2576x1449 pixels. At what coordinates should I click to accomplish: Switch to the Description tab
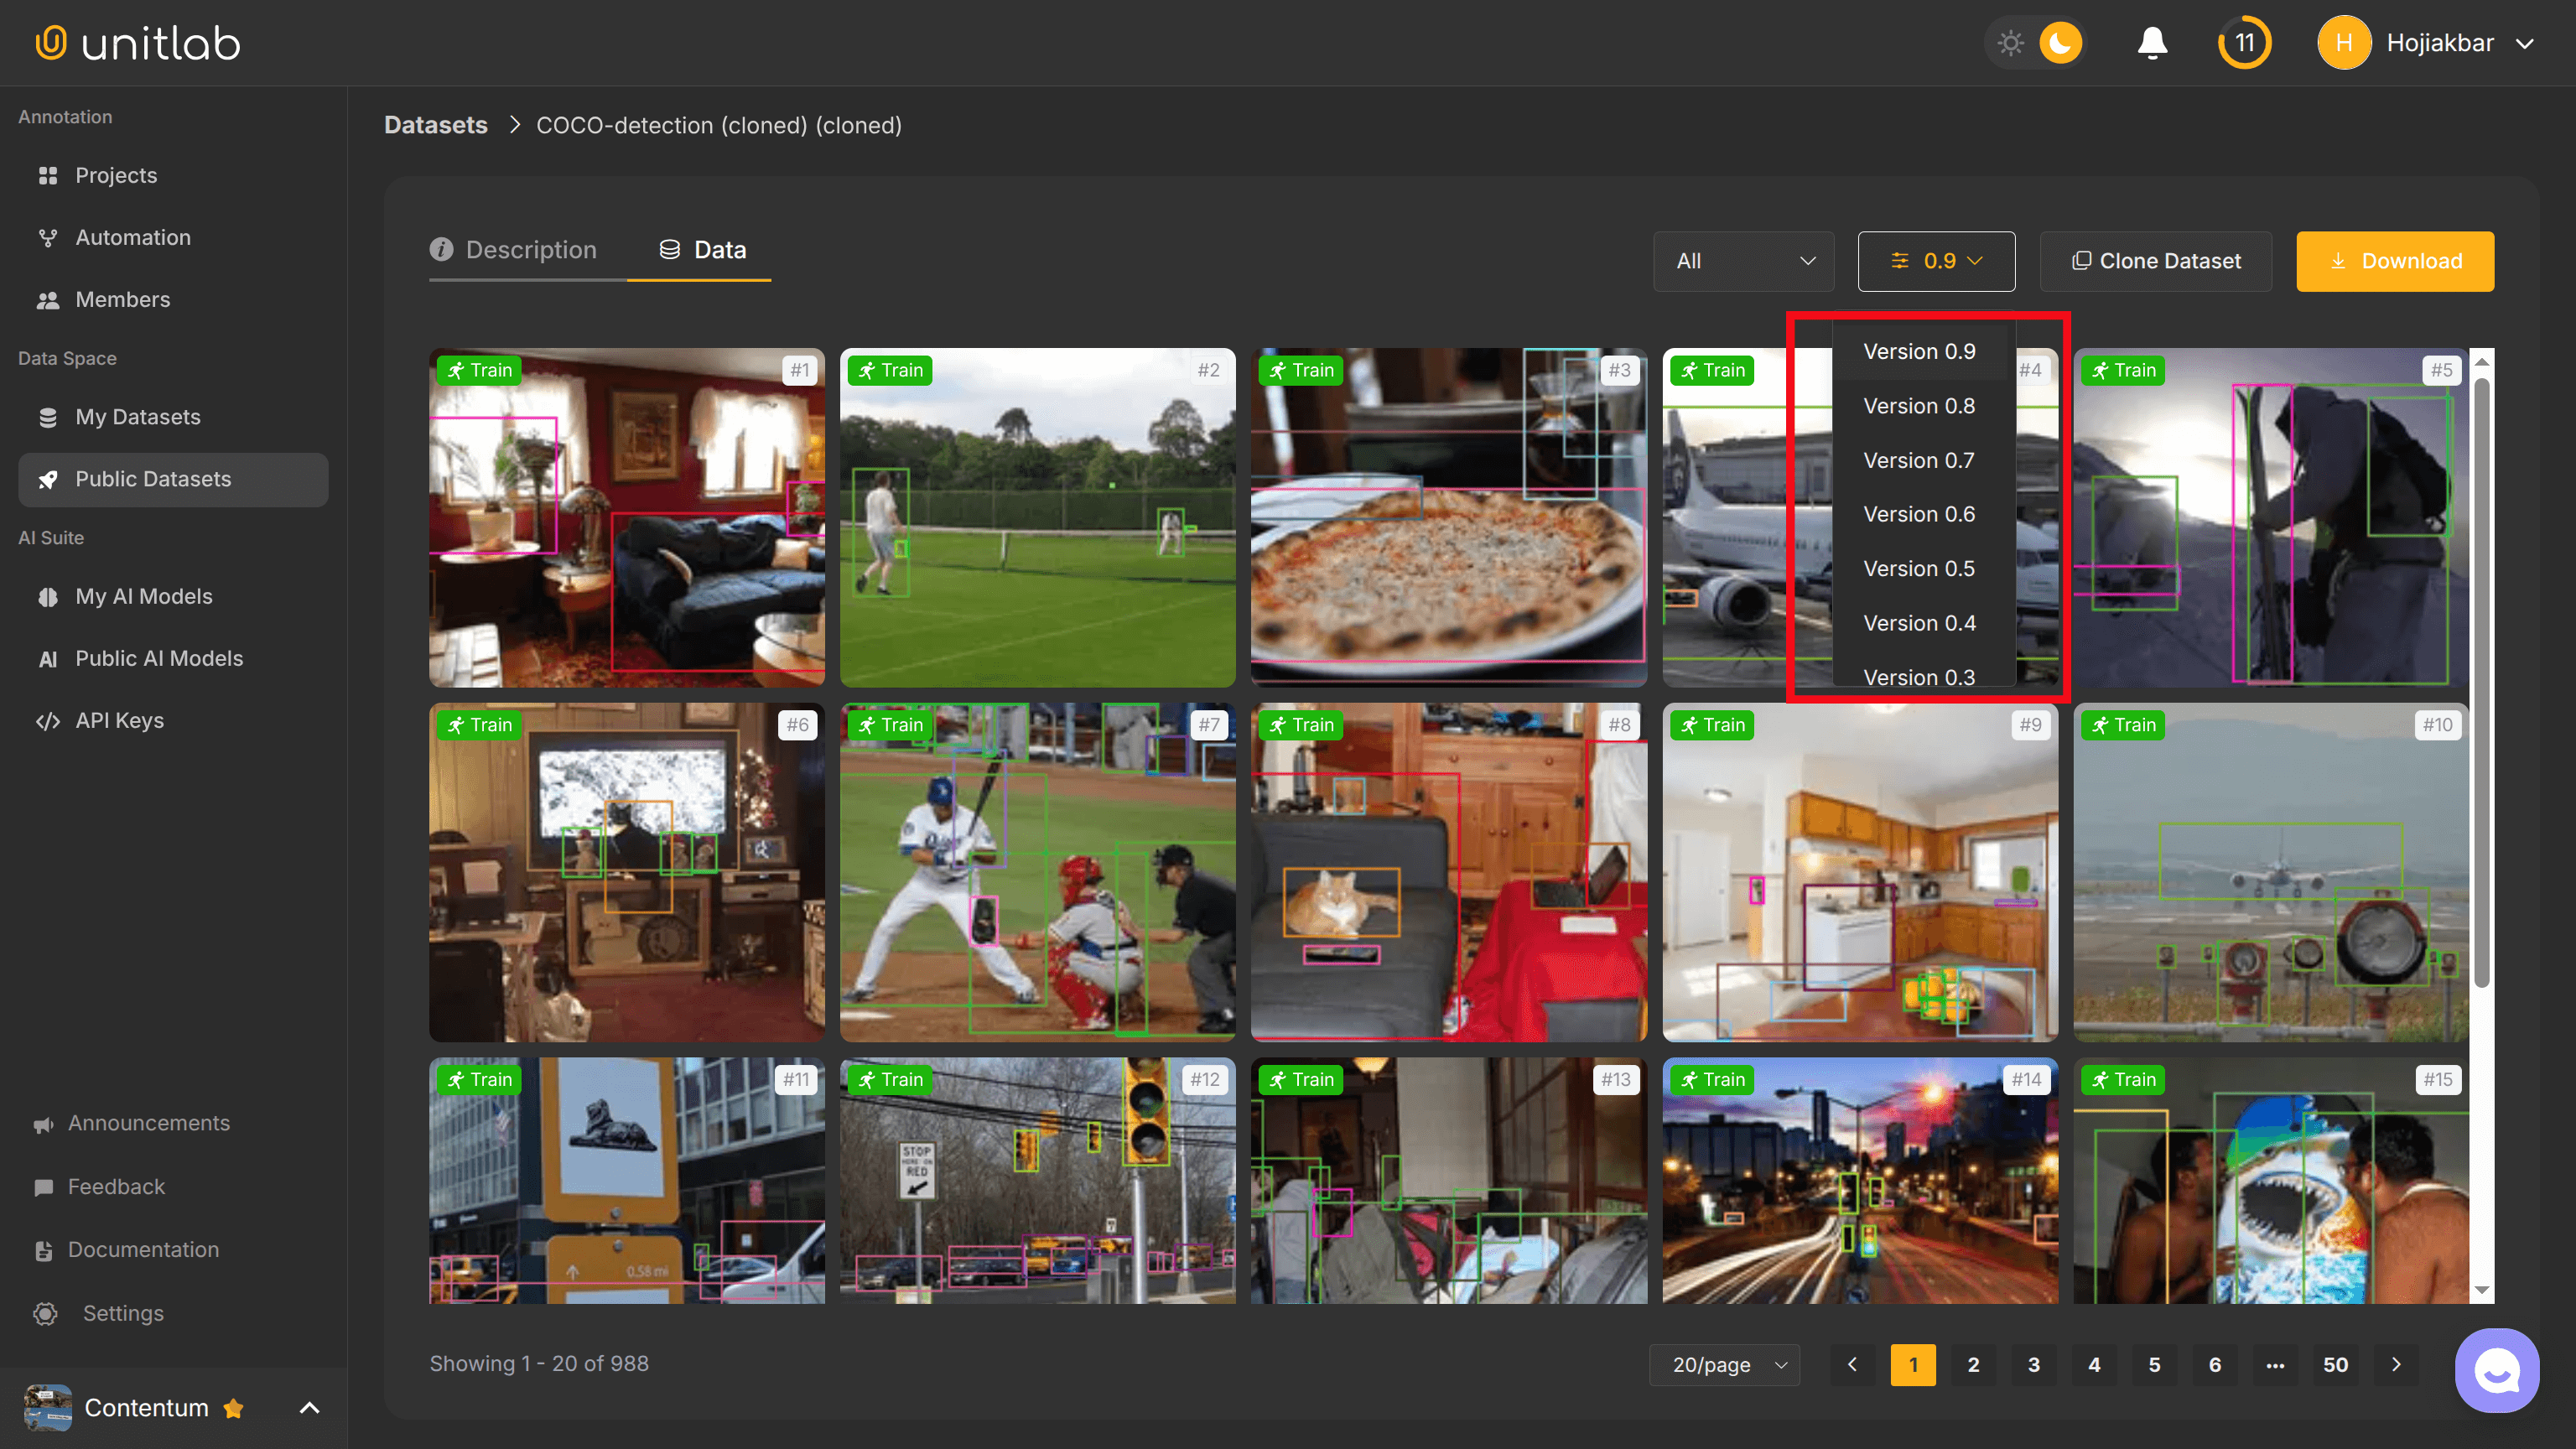(x=530, y=250)
